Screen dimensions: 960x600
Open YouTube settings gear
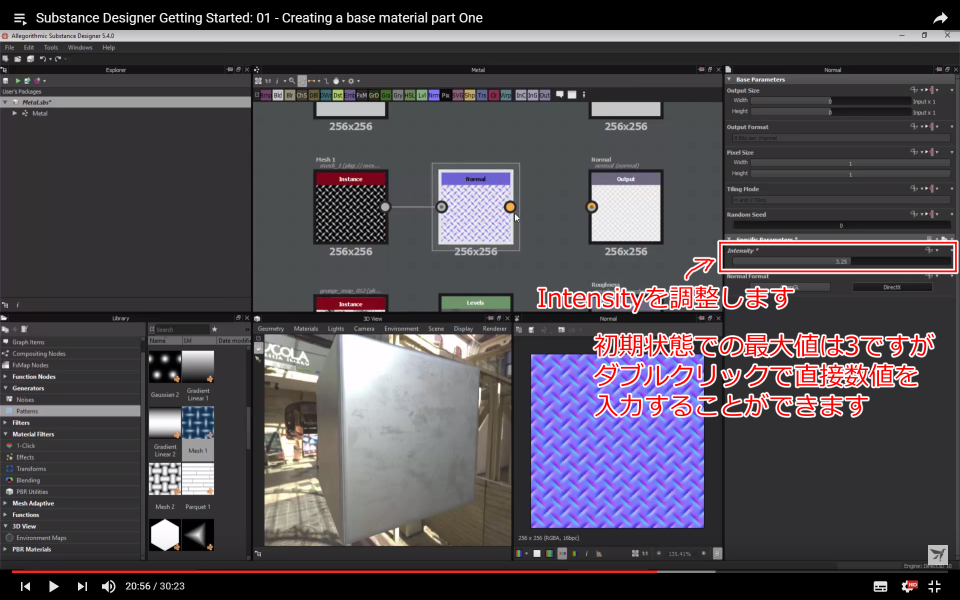(908, 586)
